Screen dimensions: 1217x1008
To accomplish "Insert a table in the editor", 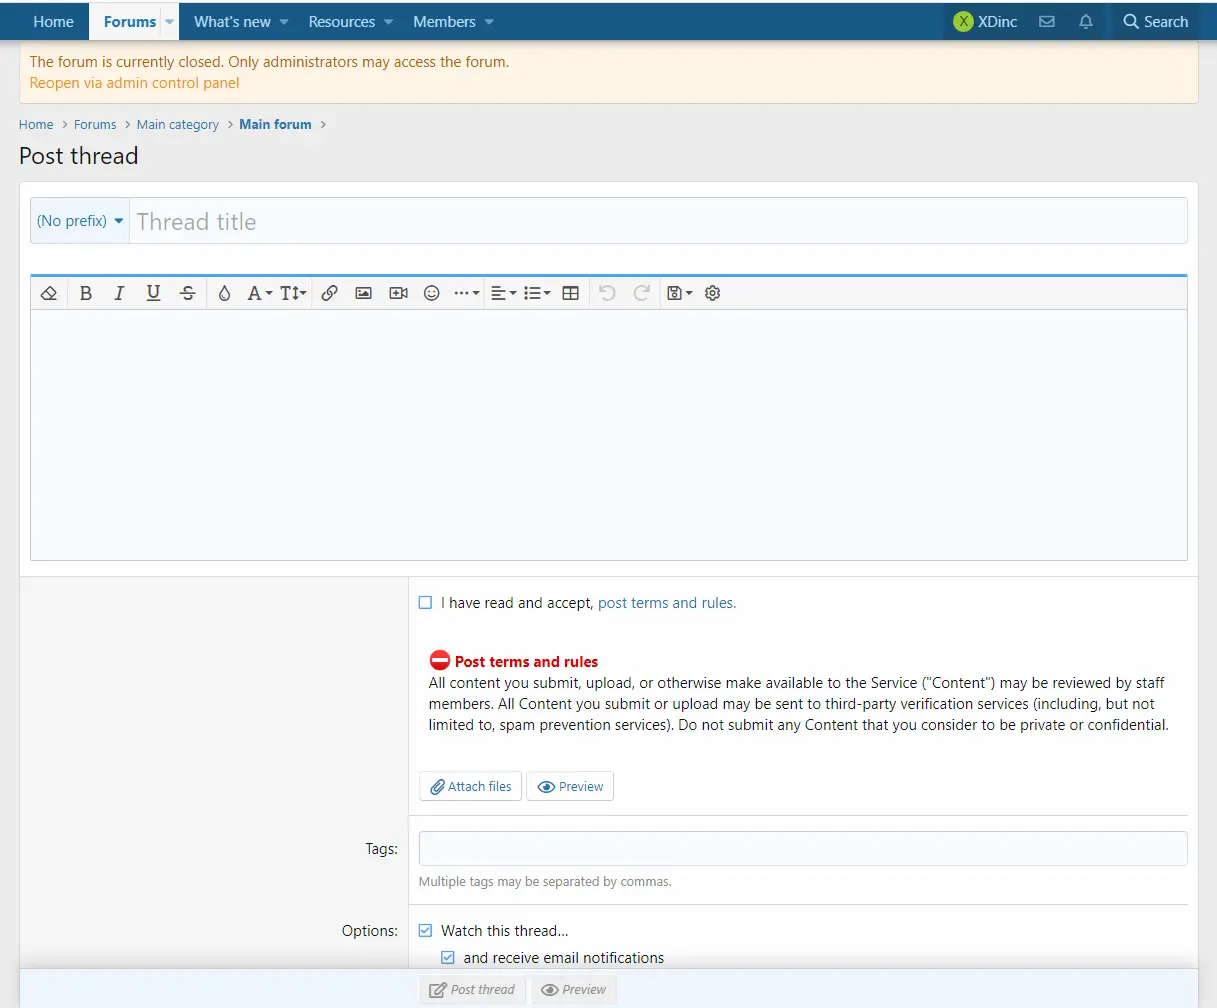I will coord(571,293).
